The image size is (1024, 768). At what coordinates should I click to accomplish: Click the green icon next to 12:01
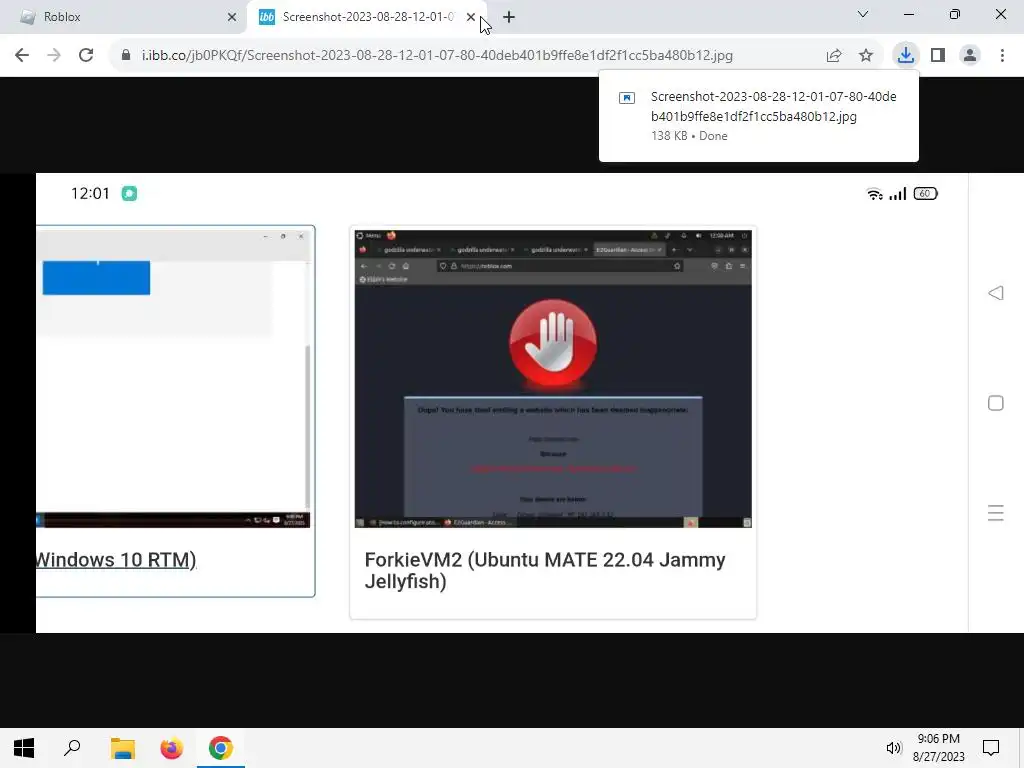[129, 194]
